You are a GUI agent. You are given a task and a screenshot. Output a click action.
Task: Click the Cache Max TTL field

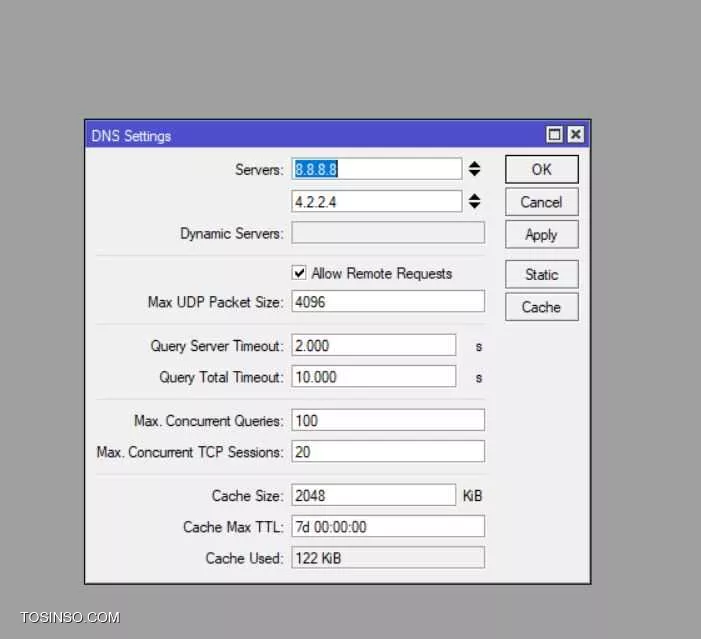pyautogui.click(x=387, y=526)
